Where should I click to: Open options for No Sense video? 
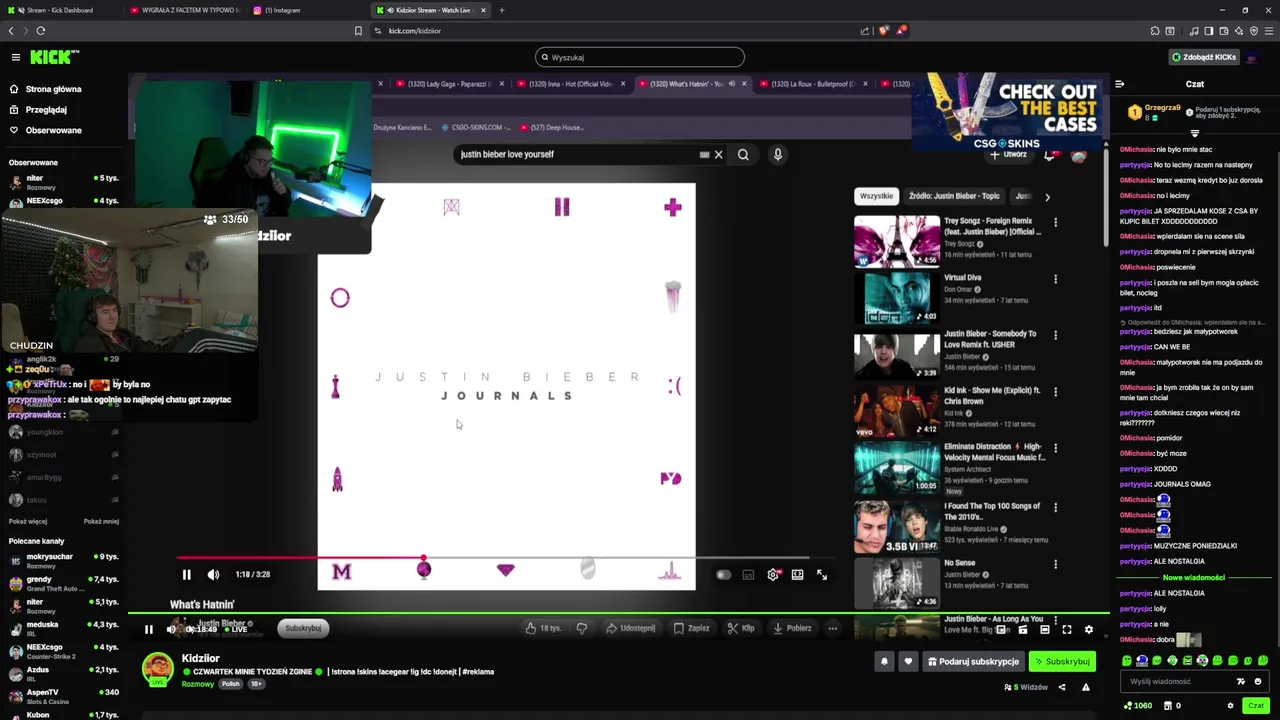click(x=1055, y=564)
